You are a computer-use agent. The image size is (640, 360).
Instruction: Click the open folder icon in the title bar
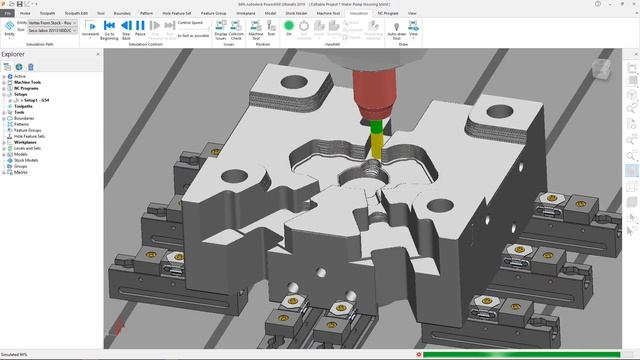11,4
